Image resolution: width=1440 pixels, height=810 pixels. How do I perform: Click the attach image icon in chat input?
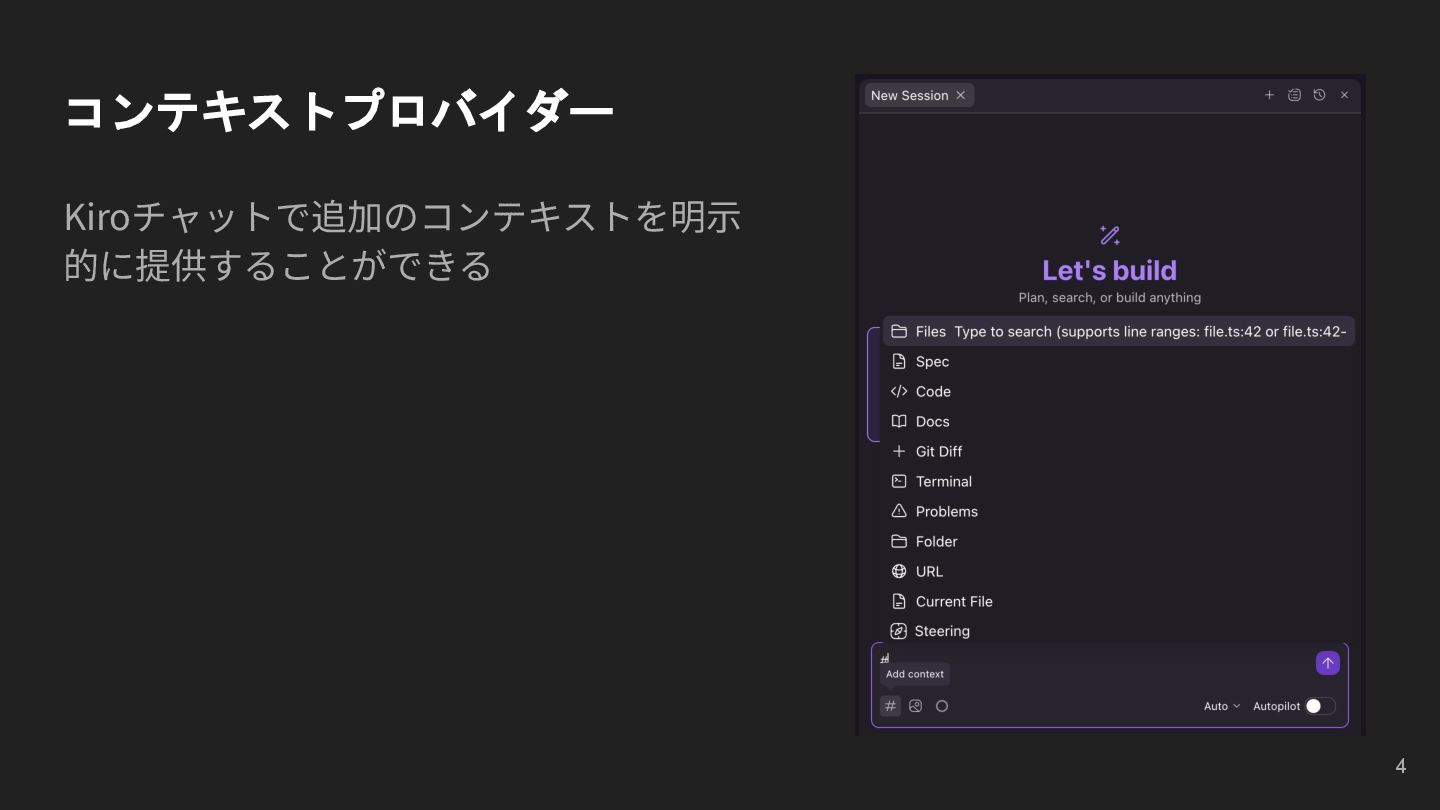tap(916, 706)
